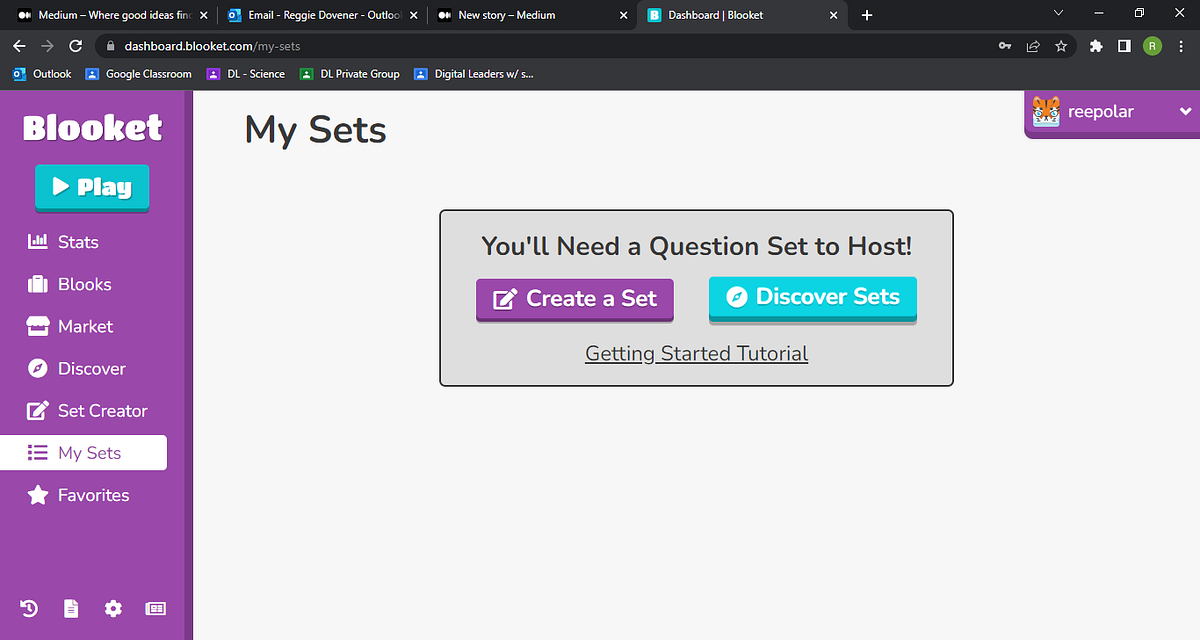Viewport: 1200px width, 640px height.
Task: Open the Outlook bookmark
Action: [42, 74]
